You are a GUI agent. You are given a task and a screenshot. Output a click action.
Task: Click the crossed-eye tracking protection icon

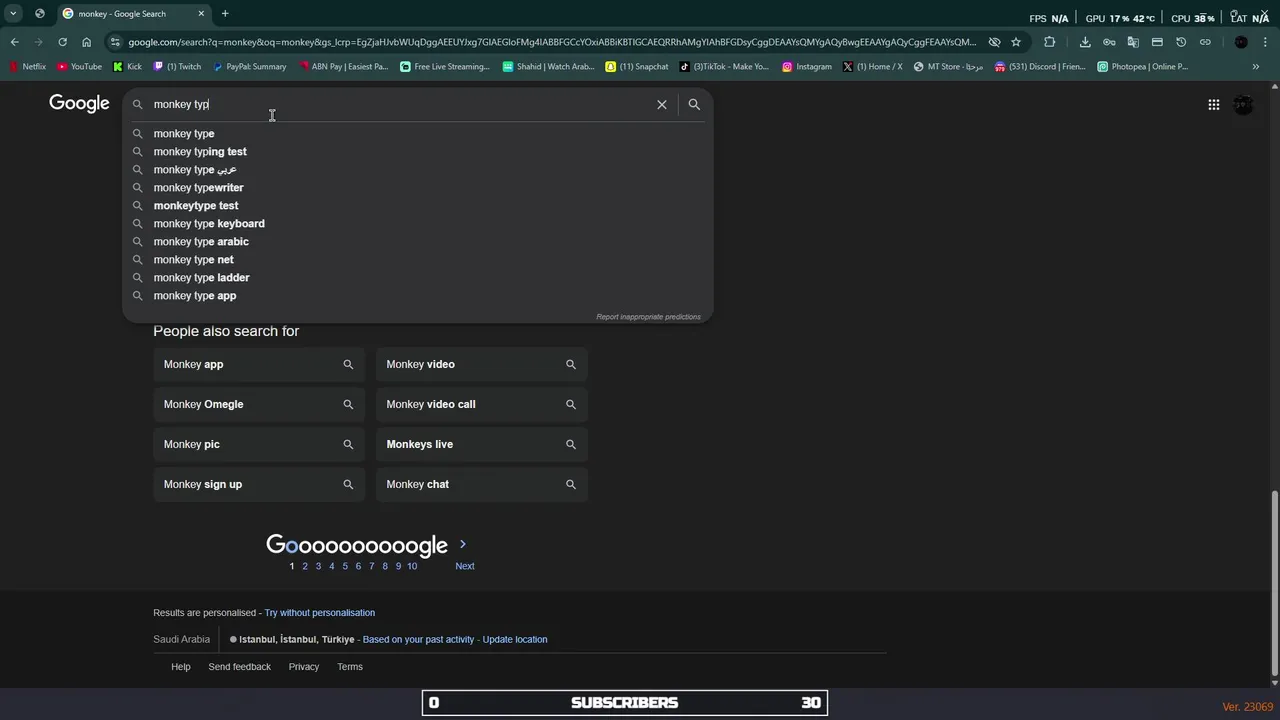[x=994, y=42]
